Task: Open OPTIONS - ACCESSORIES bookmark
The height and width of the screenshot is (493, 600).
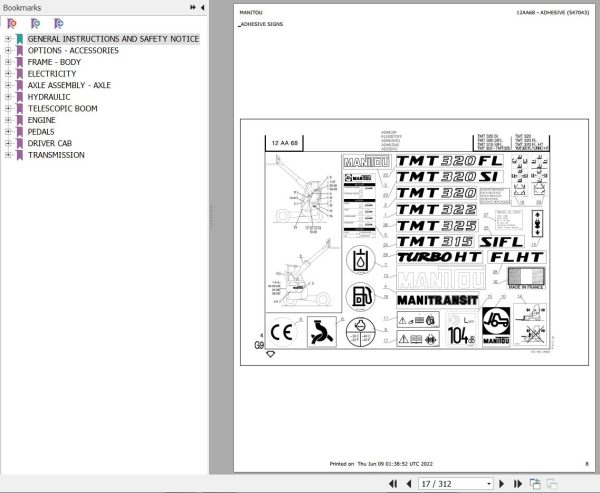Action: 73,51
